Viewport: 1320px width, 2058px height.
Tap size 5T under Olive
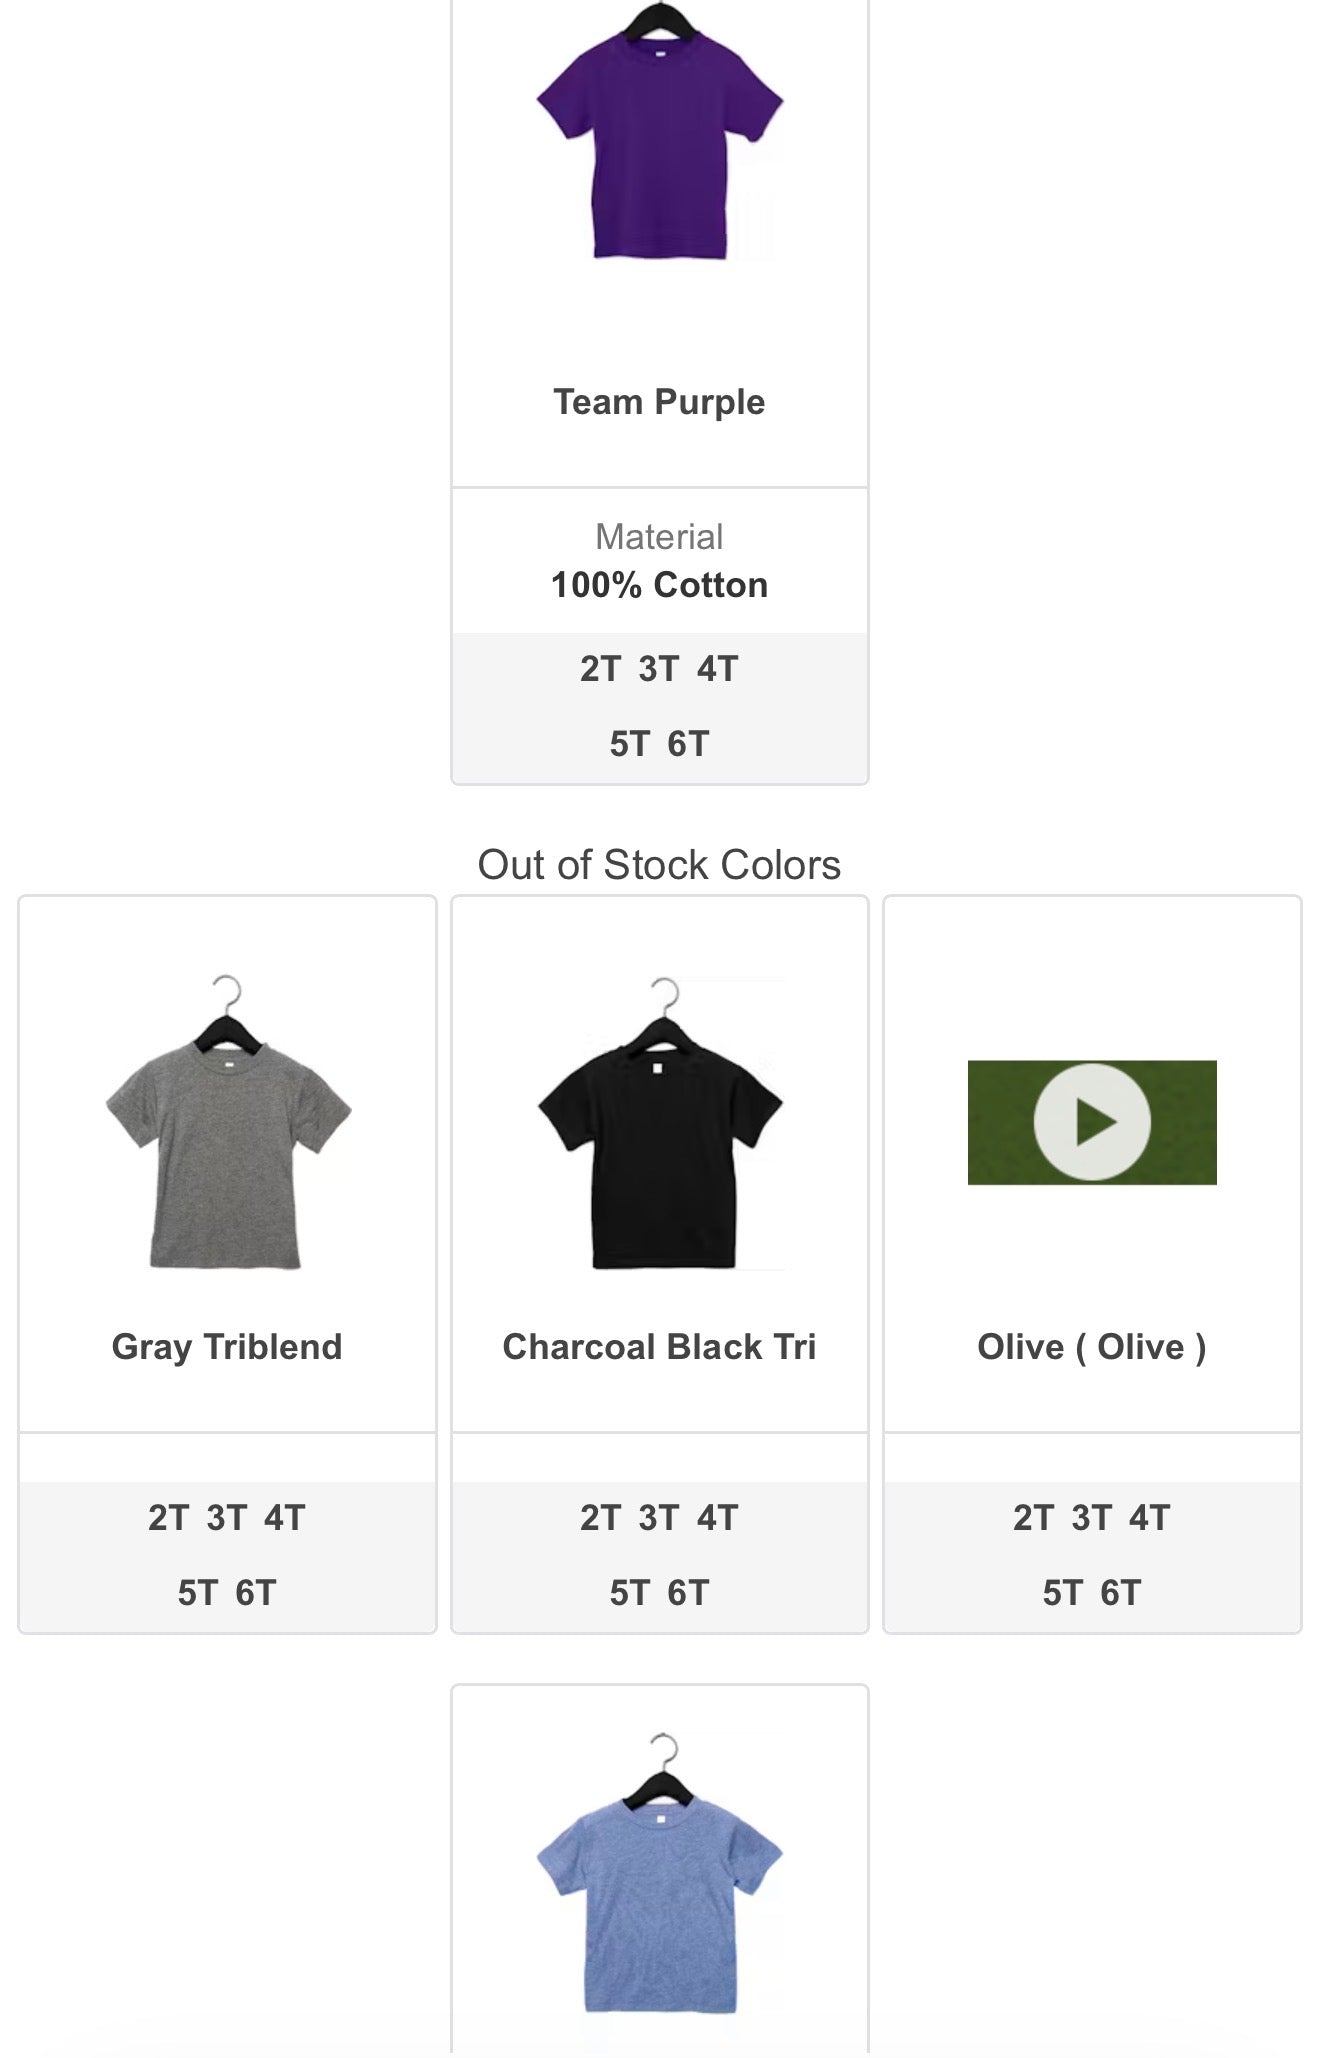click(1063, 1593)
